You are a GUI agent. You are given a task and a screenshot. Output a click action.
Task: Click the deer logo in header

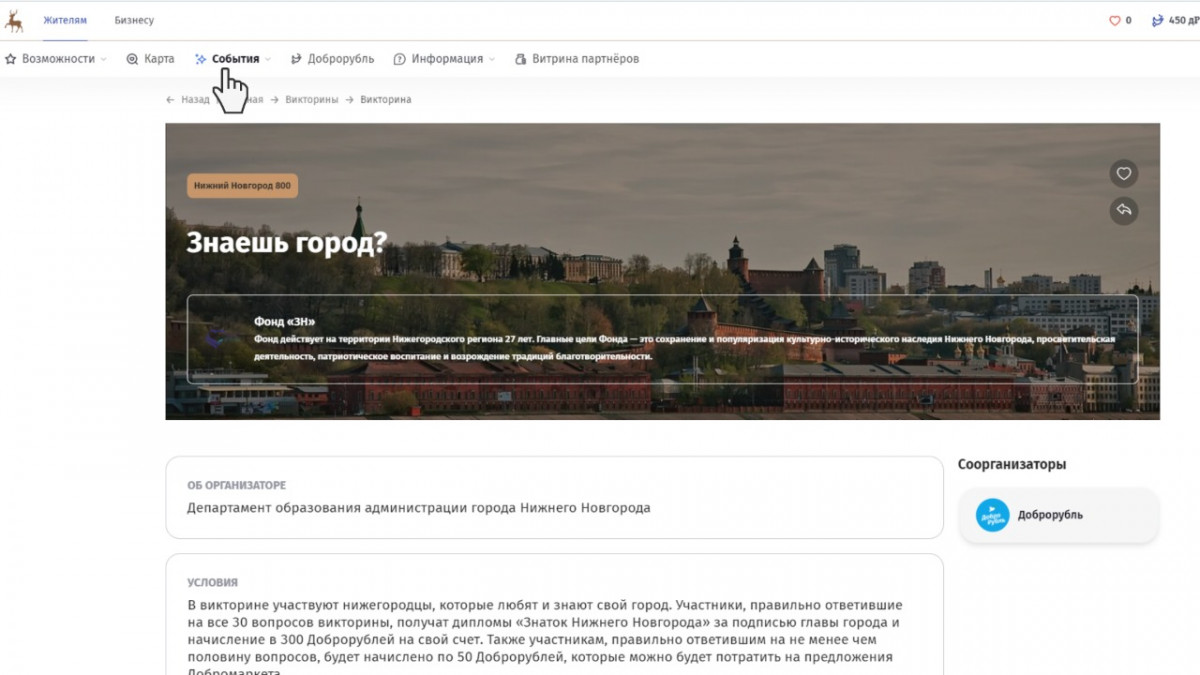(x=14, y=20)
